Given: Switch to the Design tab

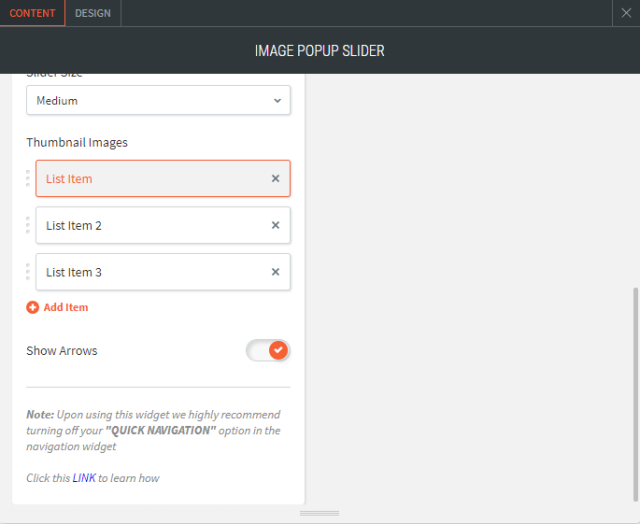Looking at the screenshot, I should [93, 13].
